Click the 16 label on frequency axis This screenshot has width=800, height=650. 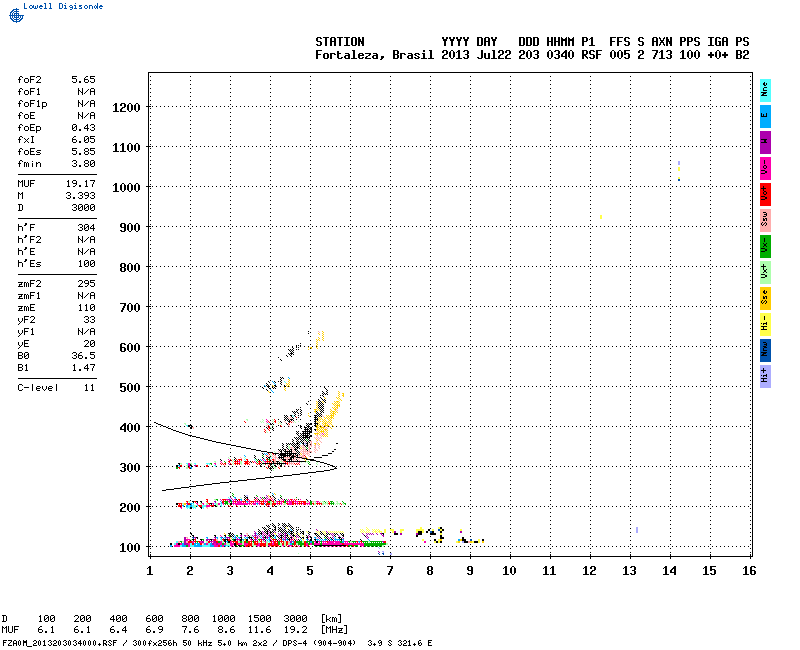[749, 571]
